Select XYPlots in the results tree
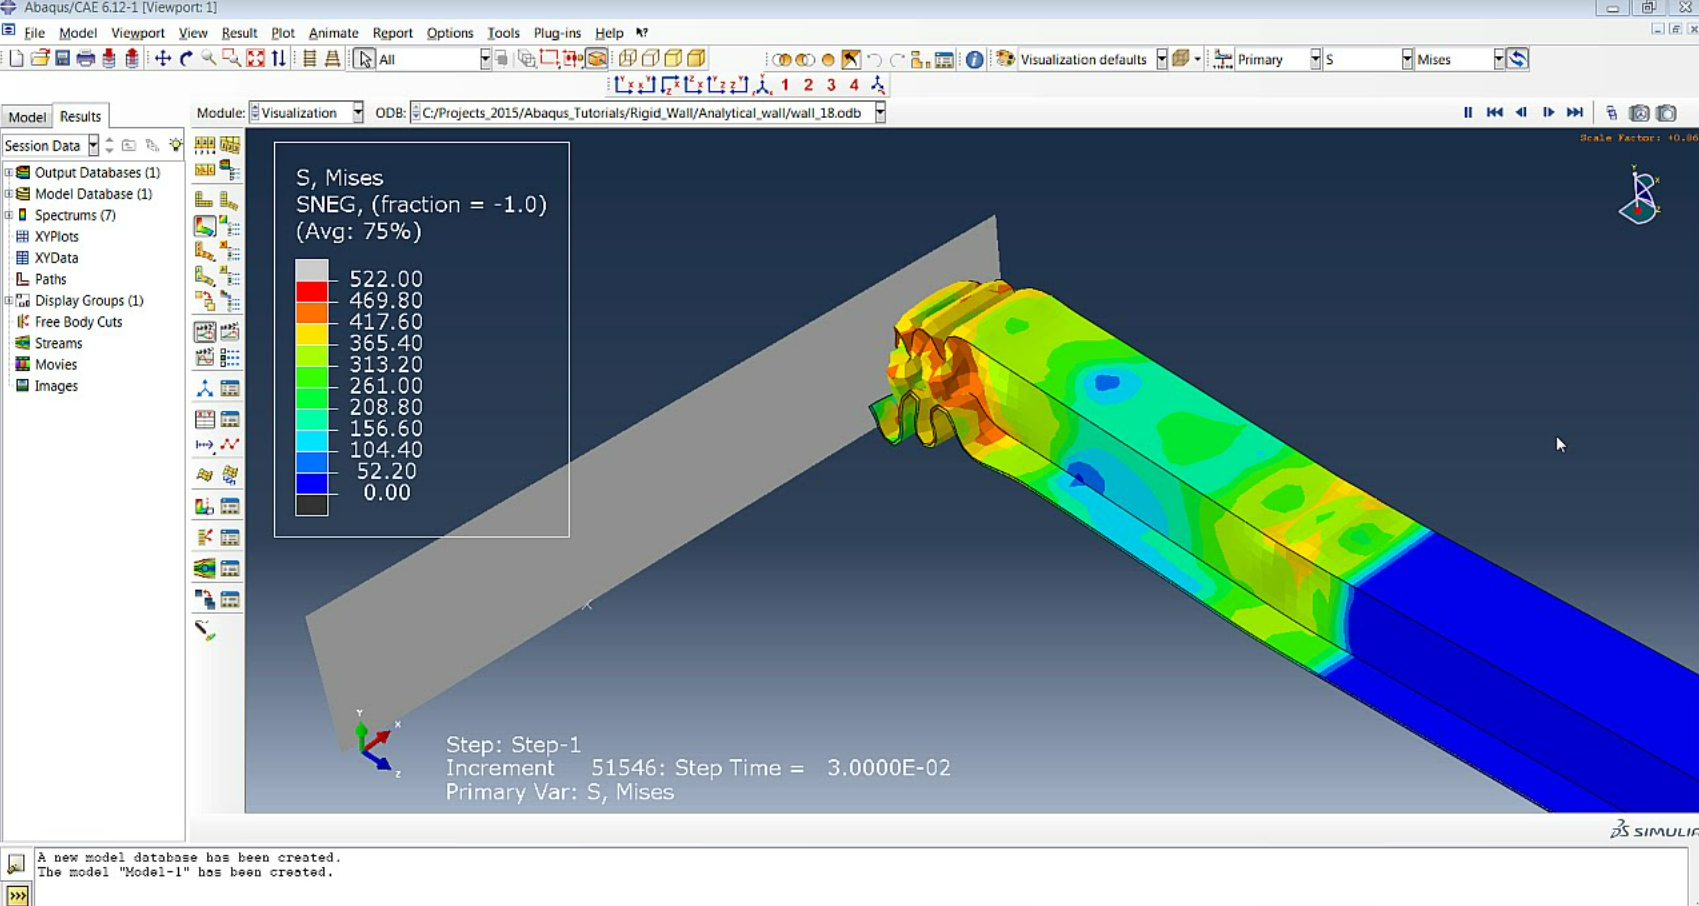1699x906 pixels. 56,236
